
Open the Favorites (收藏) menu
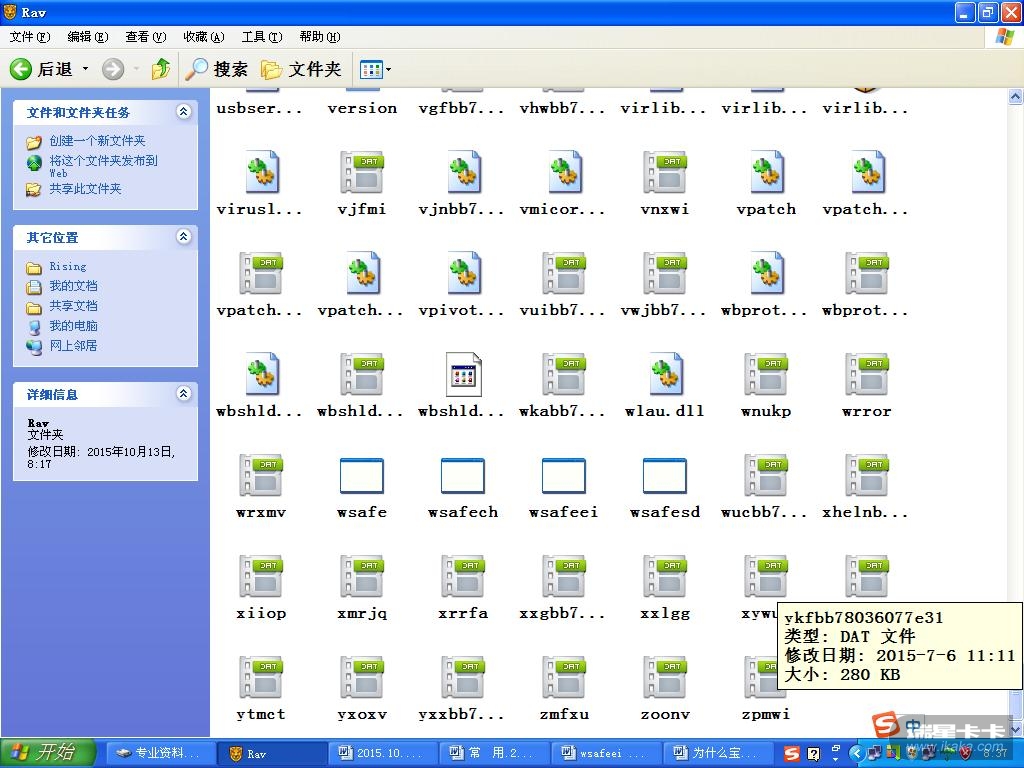203,37
